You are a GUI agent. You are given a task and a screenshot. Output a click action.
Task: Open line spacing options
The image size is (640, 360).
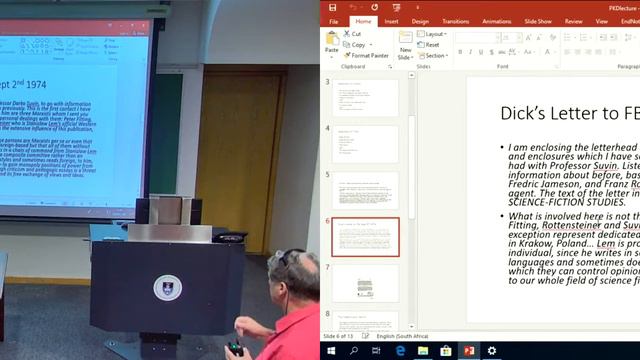coord(629,38)
